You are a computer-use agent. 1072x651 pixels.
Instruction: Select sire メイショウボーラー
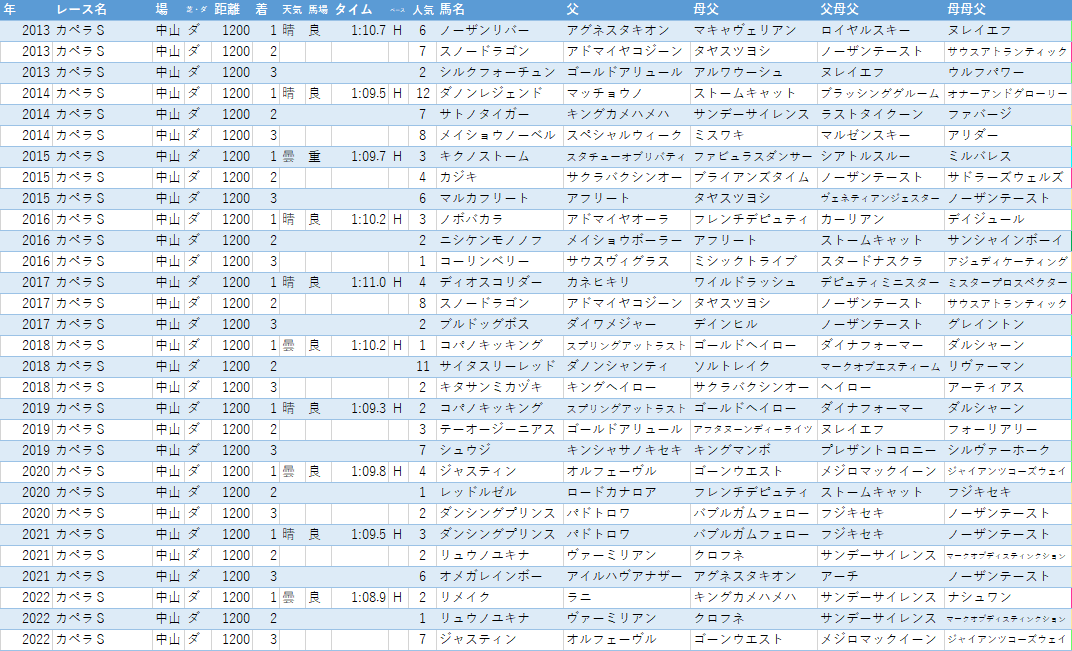pos(624,240)
